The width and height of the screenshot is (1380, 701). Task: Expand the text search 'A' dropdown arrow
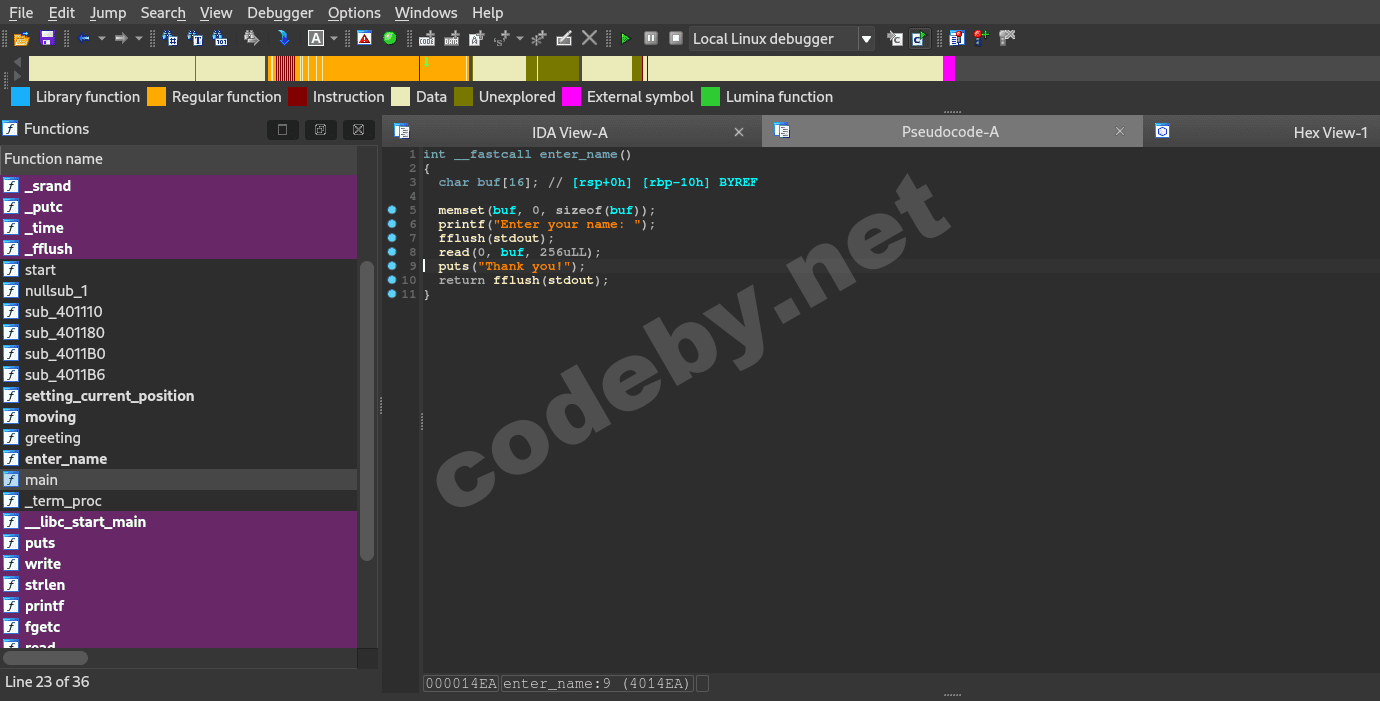coord(334,38)
